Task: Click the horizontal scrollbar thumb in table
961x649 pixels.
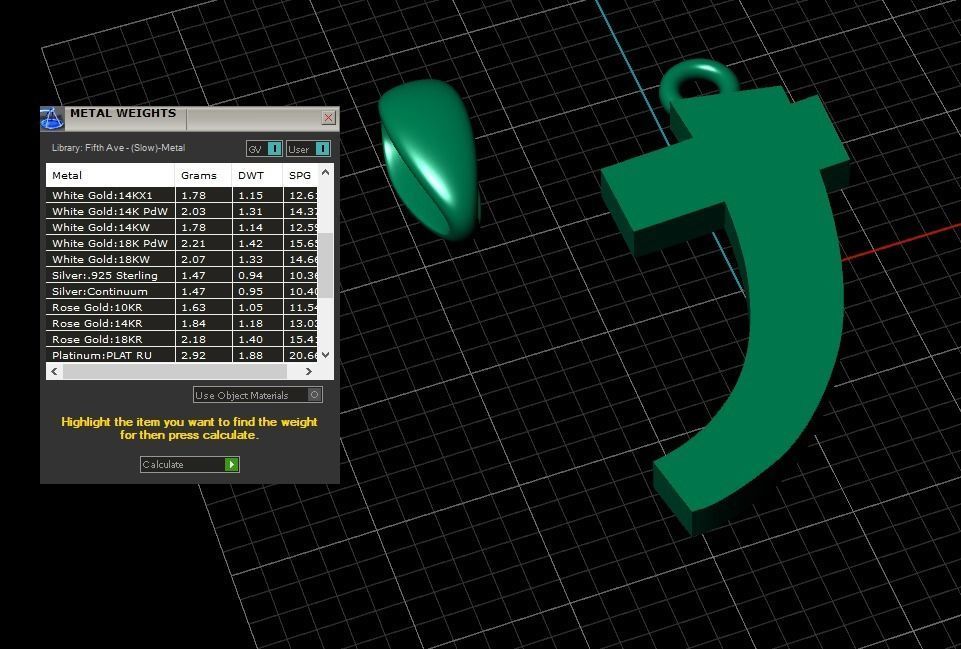Action: [175, 371]
